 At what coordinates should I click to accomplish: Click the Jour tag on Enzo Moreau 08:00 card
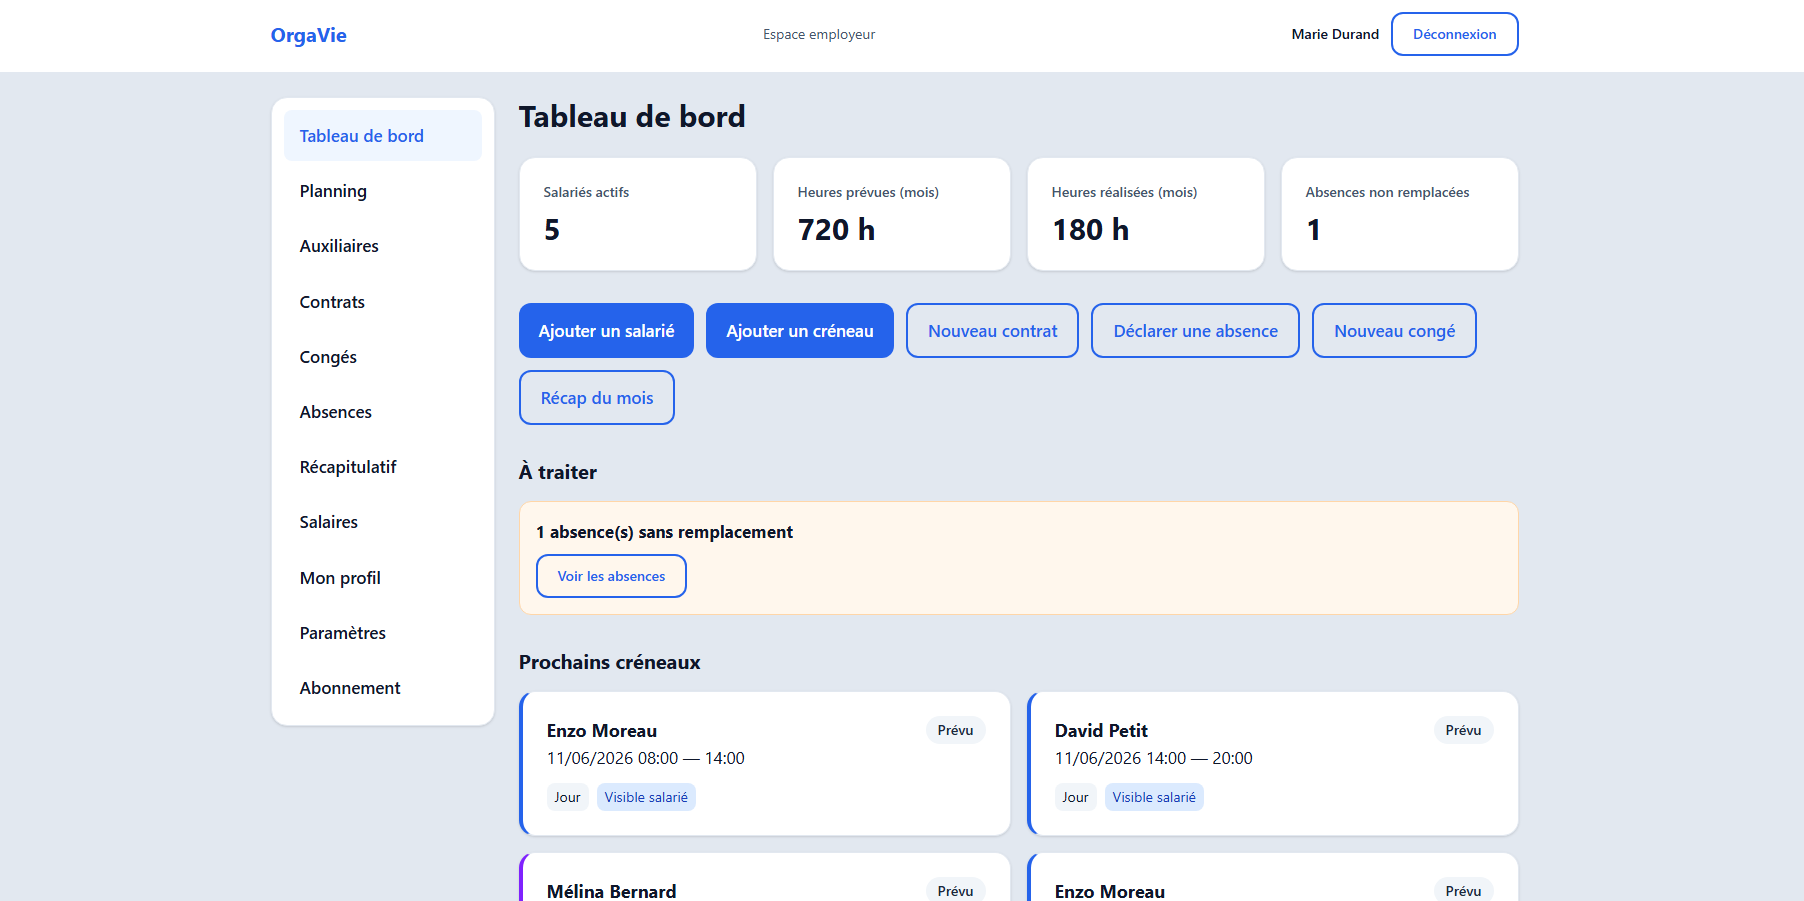(567, 797)
